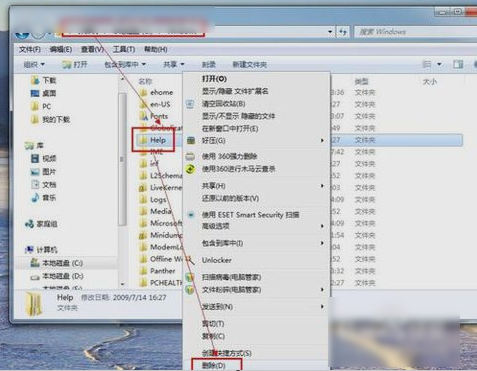Select 复制(C) from context menu

tap(213, 336)
